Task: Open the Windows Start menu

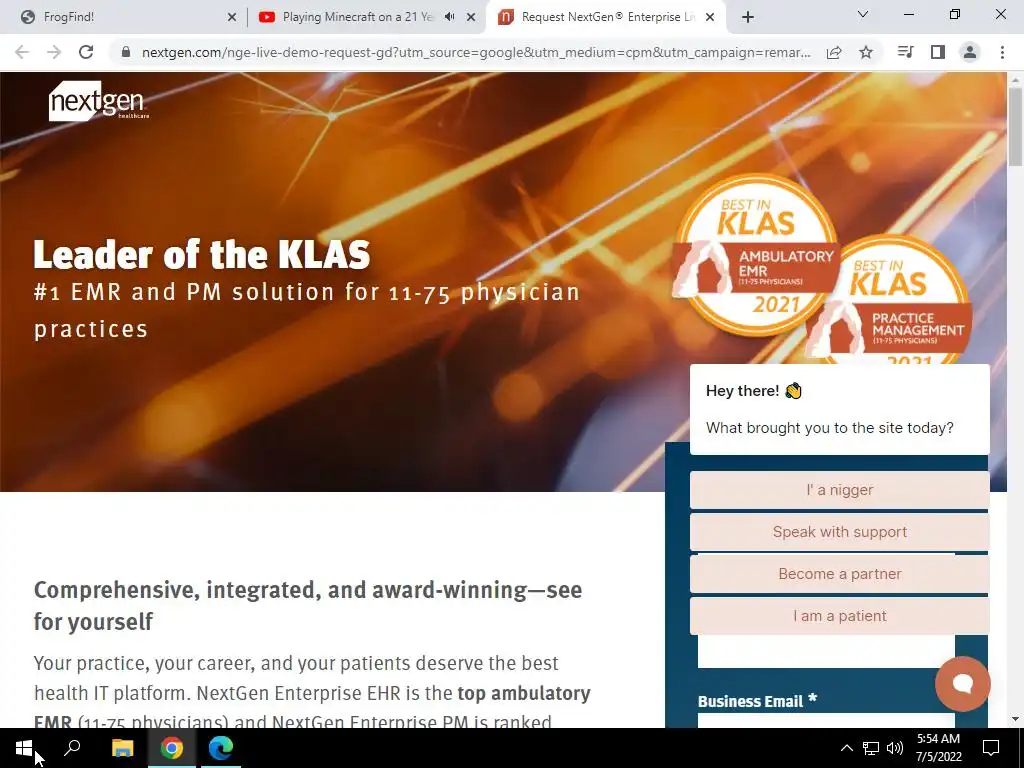Action: [x=24, y=748]
